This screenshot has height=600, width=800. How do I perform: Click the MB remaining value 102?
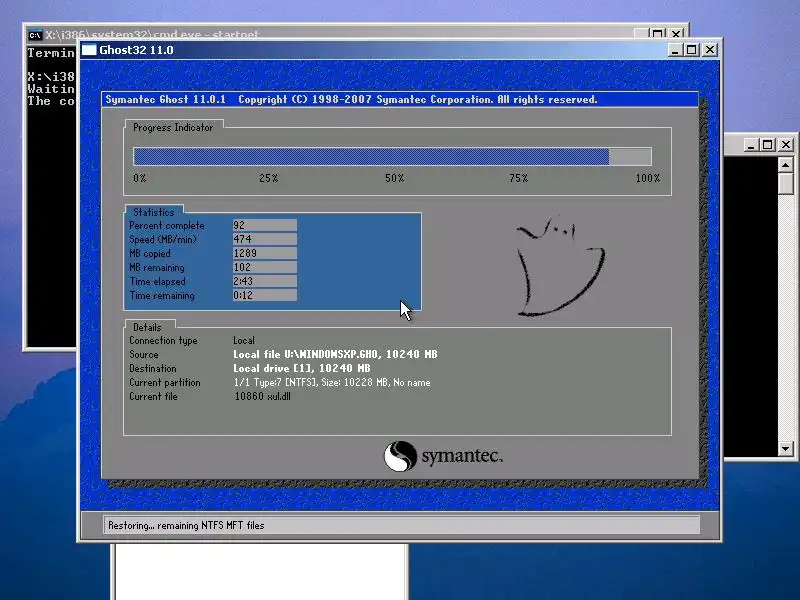(x=265, y=267)
